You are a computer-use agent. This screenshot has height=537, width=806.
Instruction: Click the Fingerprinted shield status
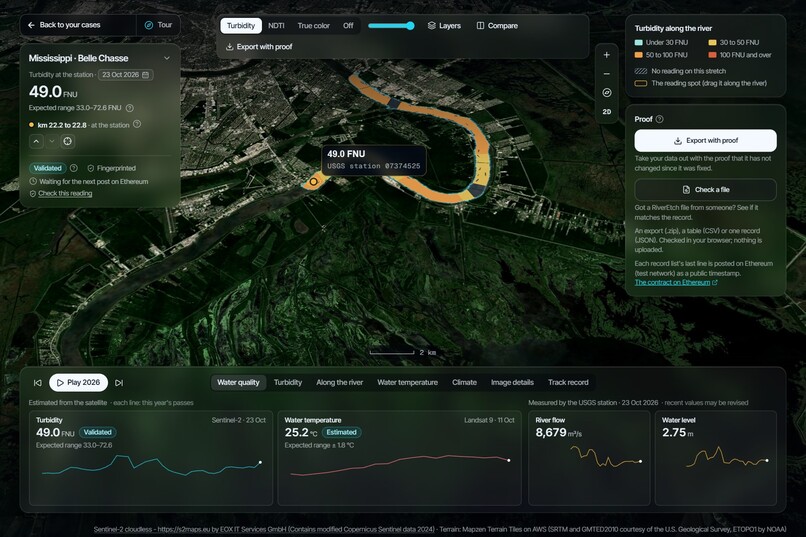pyautogui.click(x=112, y=168)
